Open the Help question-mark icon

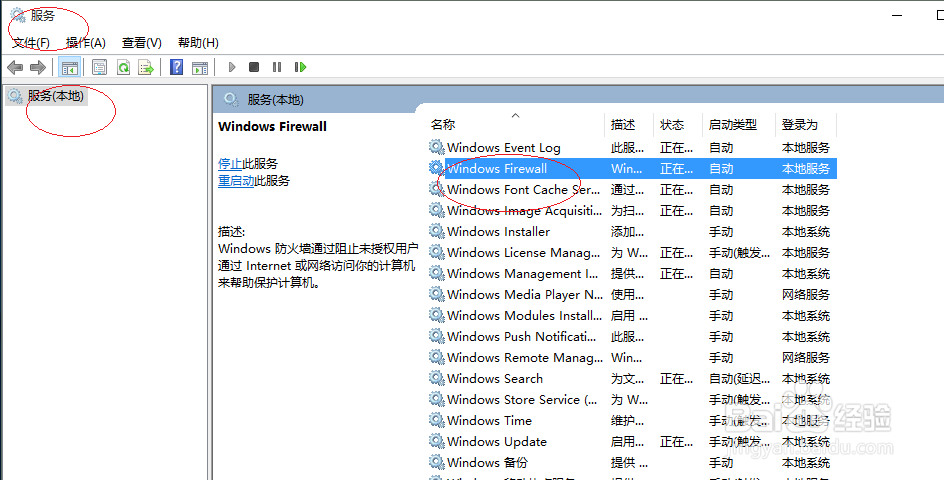pos(176,67)
